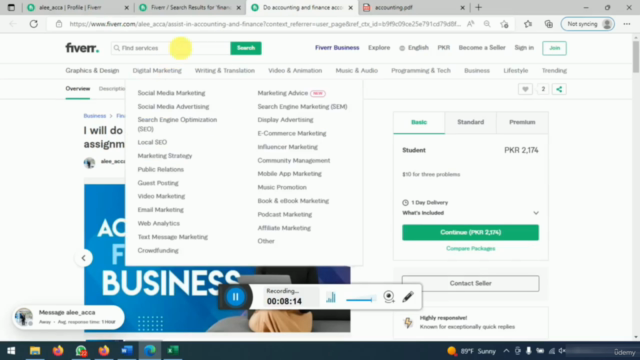Image resolution: width=640 pixels, height=360 pixels.
Task: Choose Influencer Marketing item
Action: point(288,147)
